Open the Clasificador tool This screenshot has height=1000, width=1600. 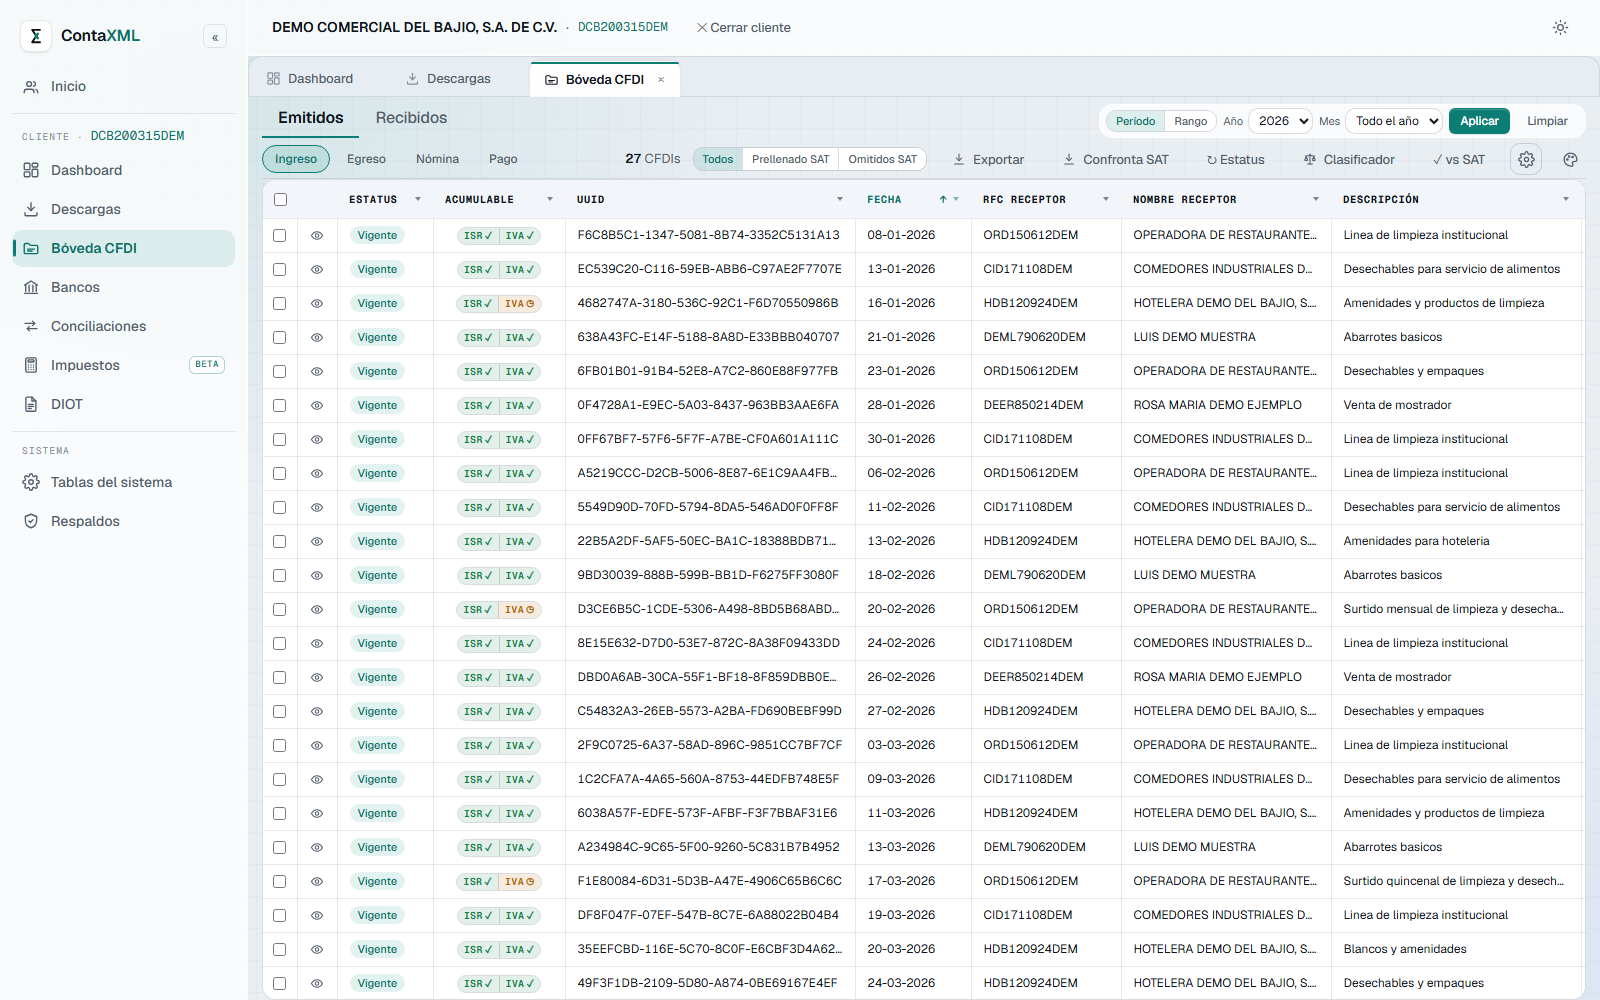click(1349, 160)
